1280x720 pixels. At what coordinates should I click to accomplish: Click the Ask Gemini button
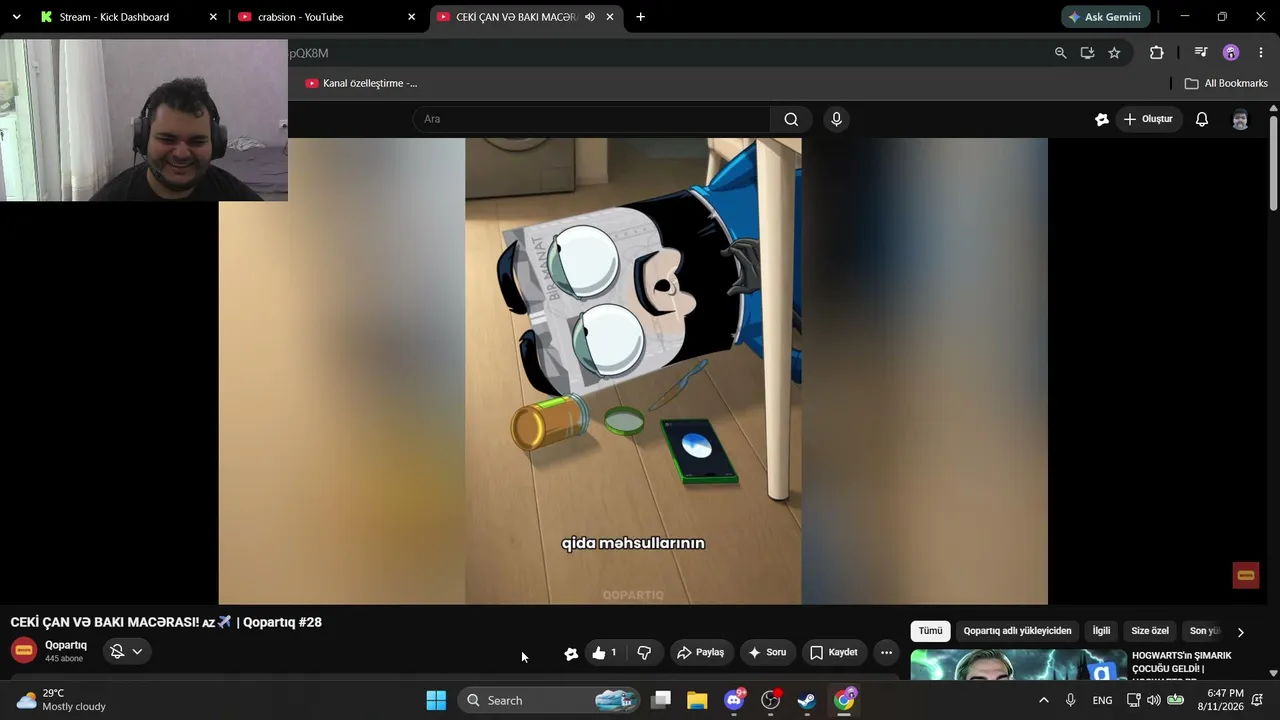pyautogui.click(x=1106, y=17)
